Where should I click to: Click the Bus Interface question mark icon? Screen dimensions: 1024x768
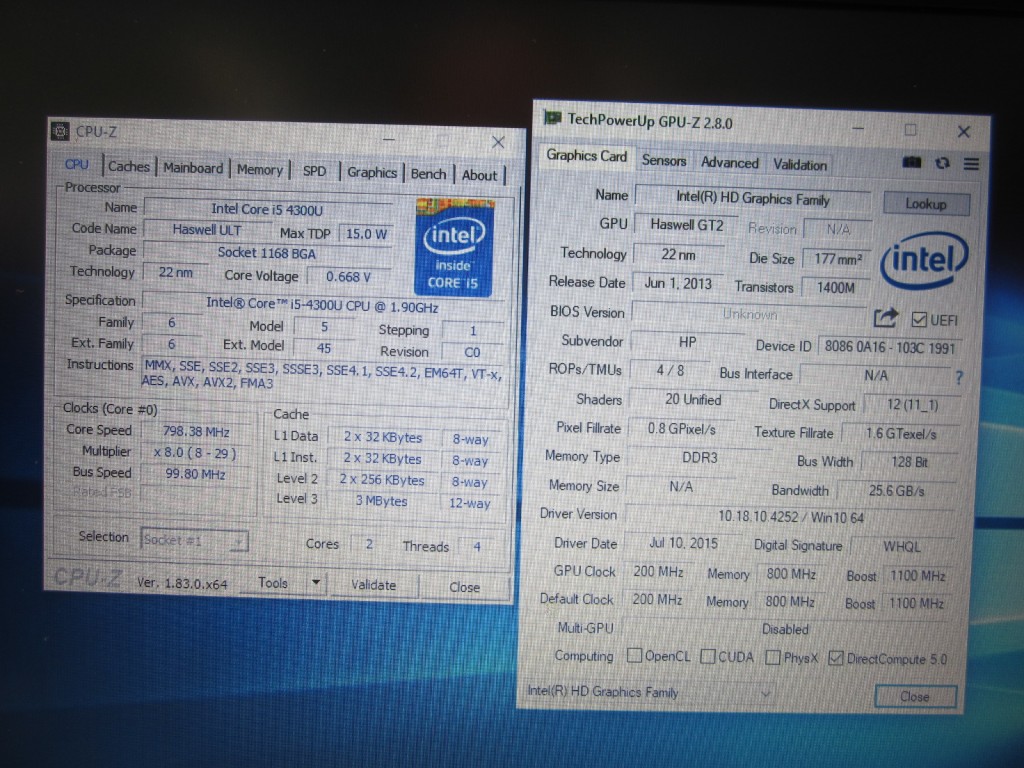pos(959,377)
